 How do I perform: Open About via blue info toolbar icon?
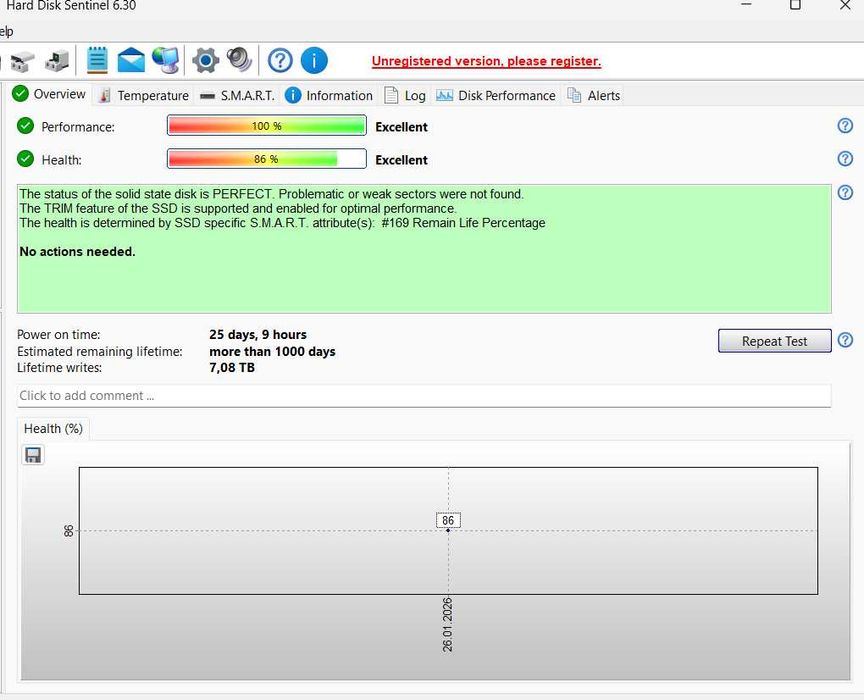coord(314,60)
